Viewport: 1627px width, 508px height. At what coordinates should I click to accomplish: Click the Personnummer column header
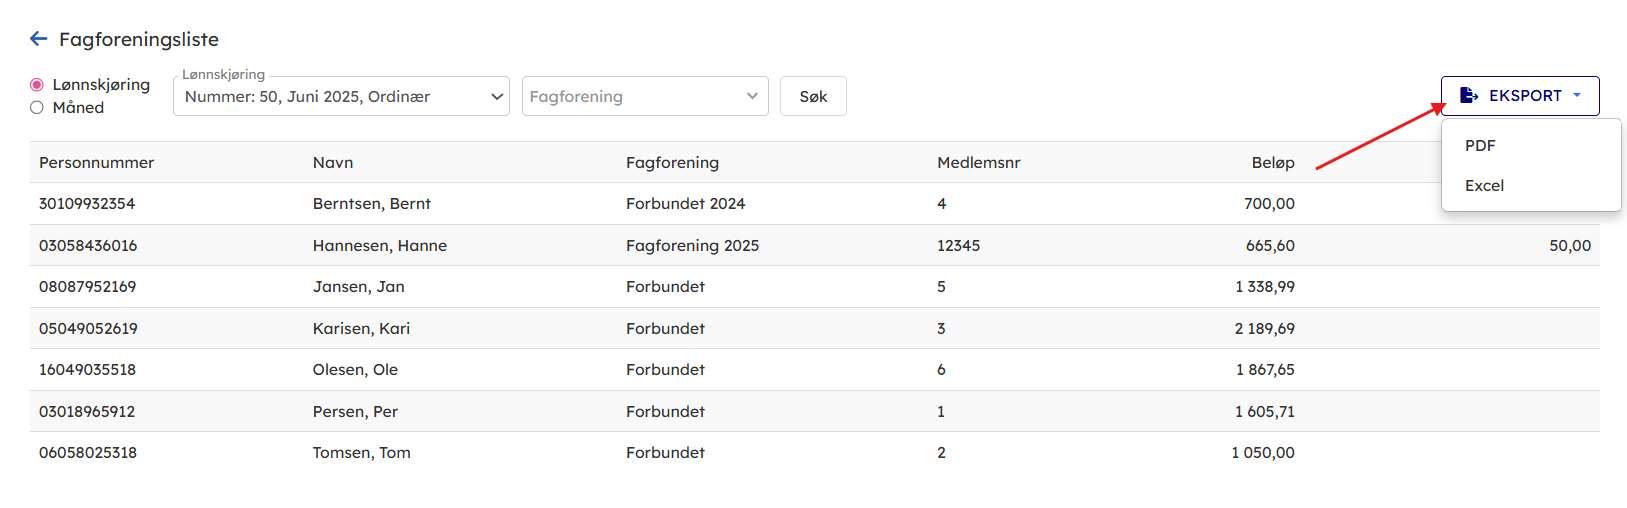pos(97,163)
